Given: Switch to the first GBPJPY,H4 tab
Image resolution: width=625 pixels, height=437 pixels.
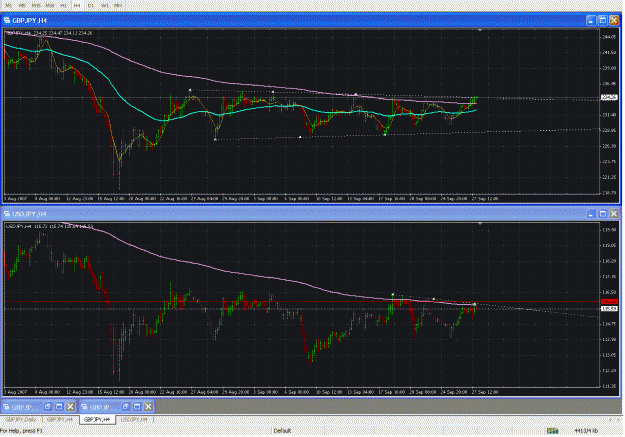Looking at the screenshot, I should coord(60,420).
